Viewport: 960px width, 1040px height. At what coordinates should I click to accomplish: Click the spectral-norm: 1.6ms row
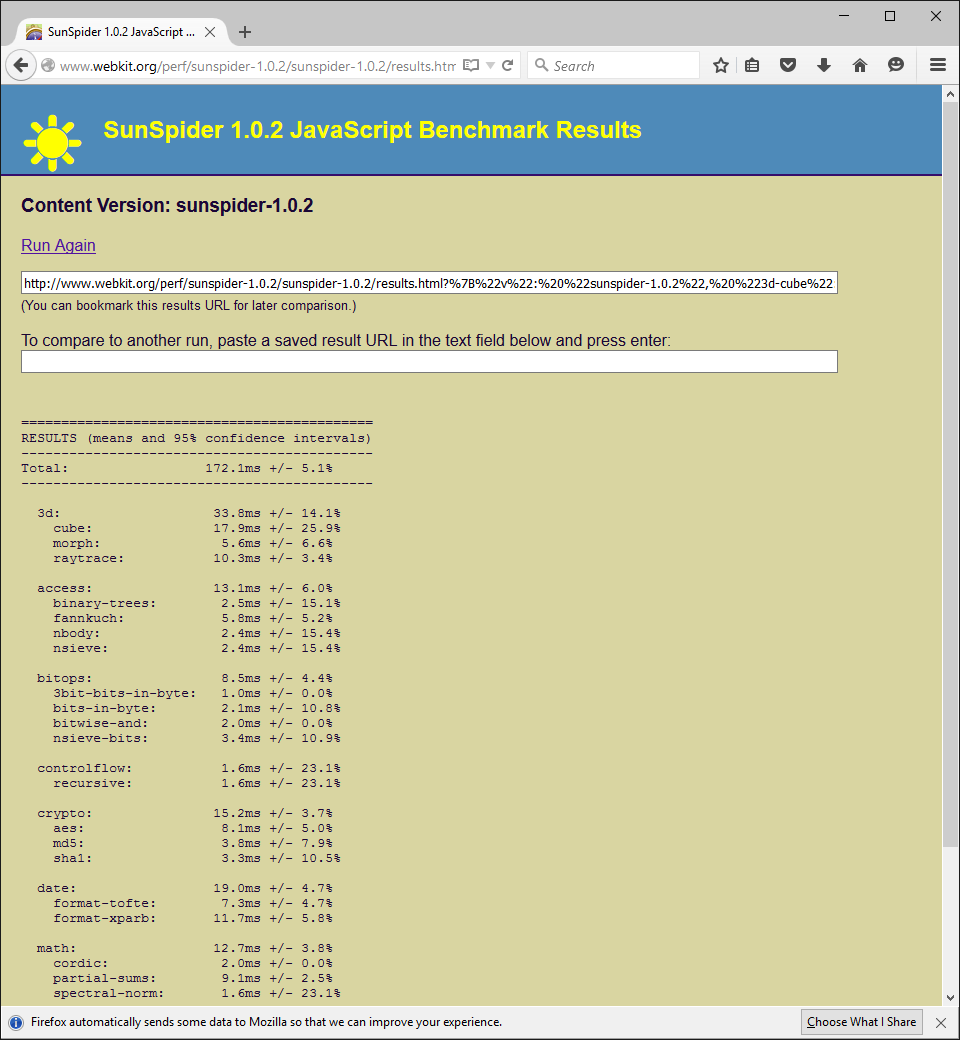[x=196, y=993]
